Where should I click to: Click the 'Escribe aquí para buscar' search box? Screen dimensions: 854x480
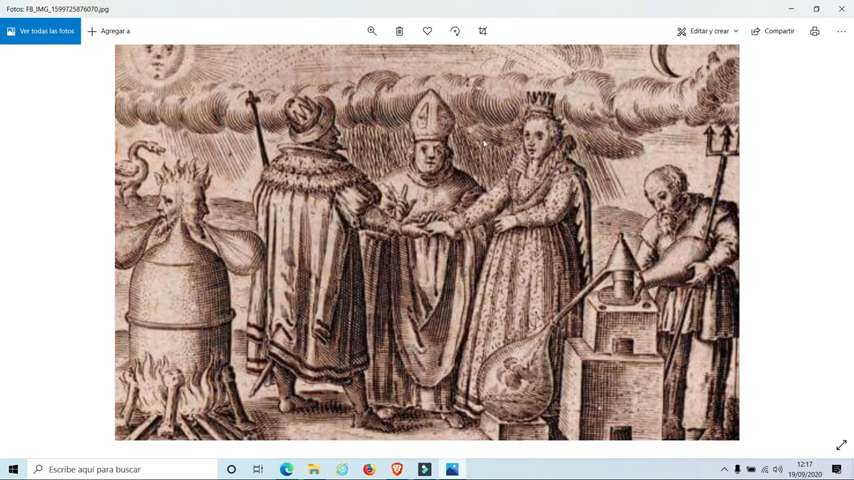tap(123, 469)
